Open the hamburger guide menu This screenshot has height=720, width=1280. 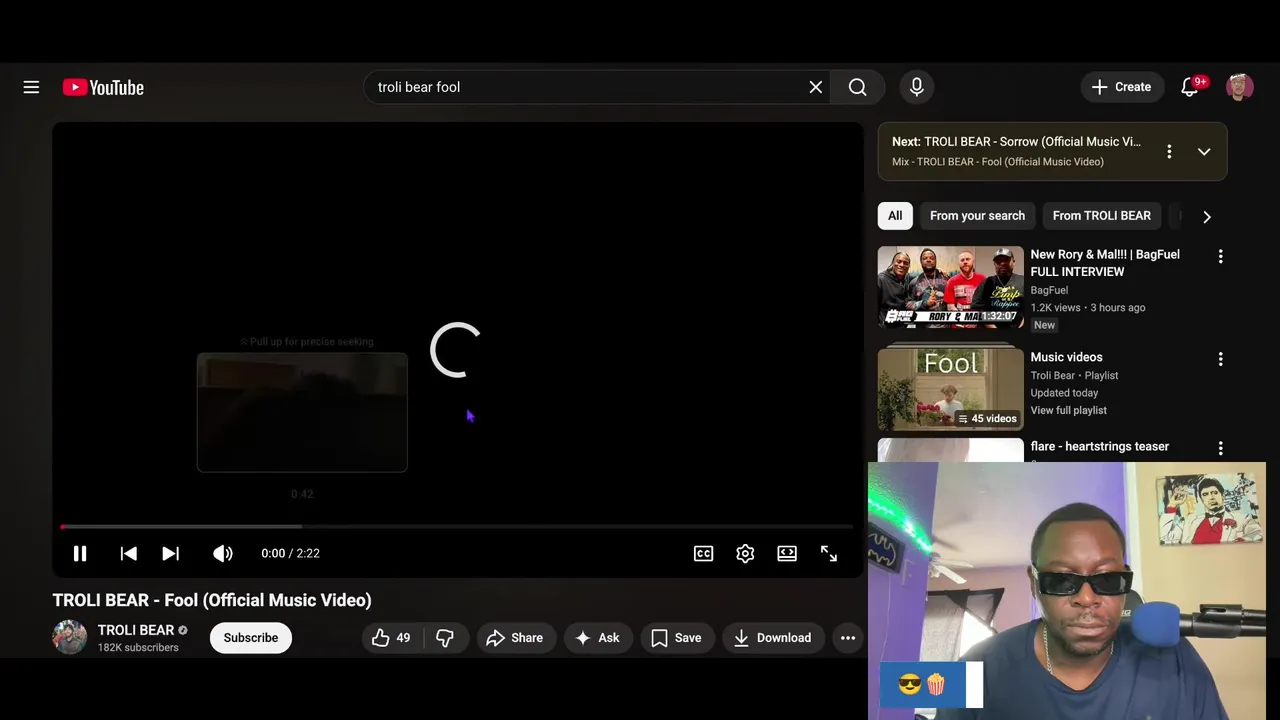click(31, 87)
